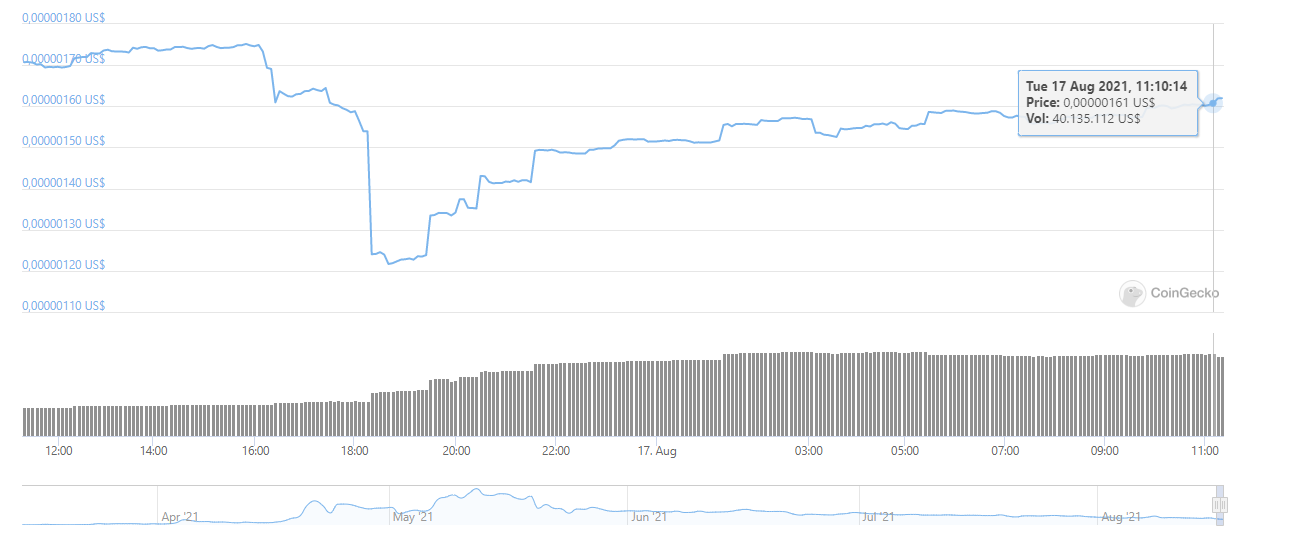The height and width of the screenshot is (543, 1295).
Task: Click the '0,00000110 US$' y-axis label
Action: pyautogui.click(x=64, y=306)
